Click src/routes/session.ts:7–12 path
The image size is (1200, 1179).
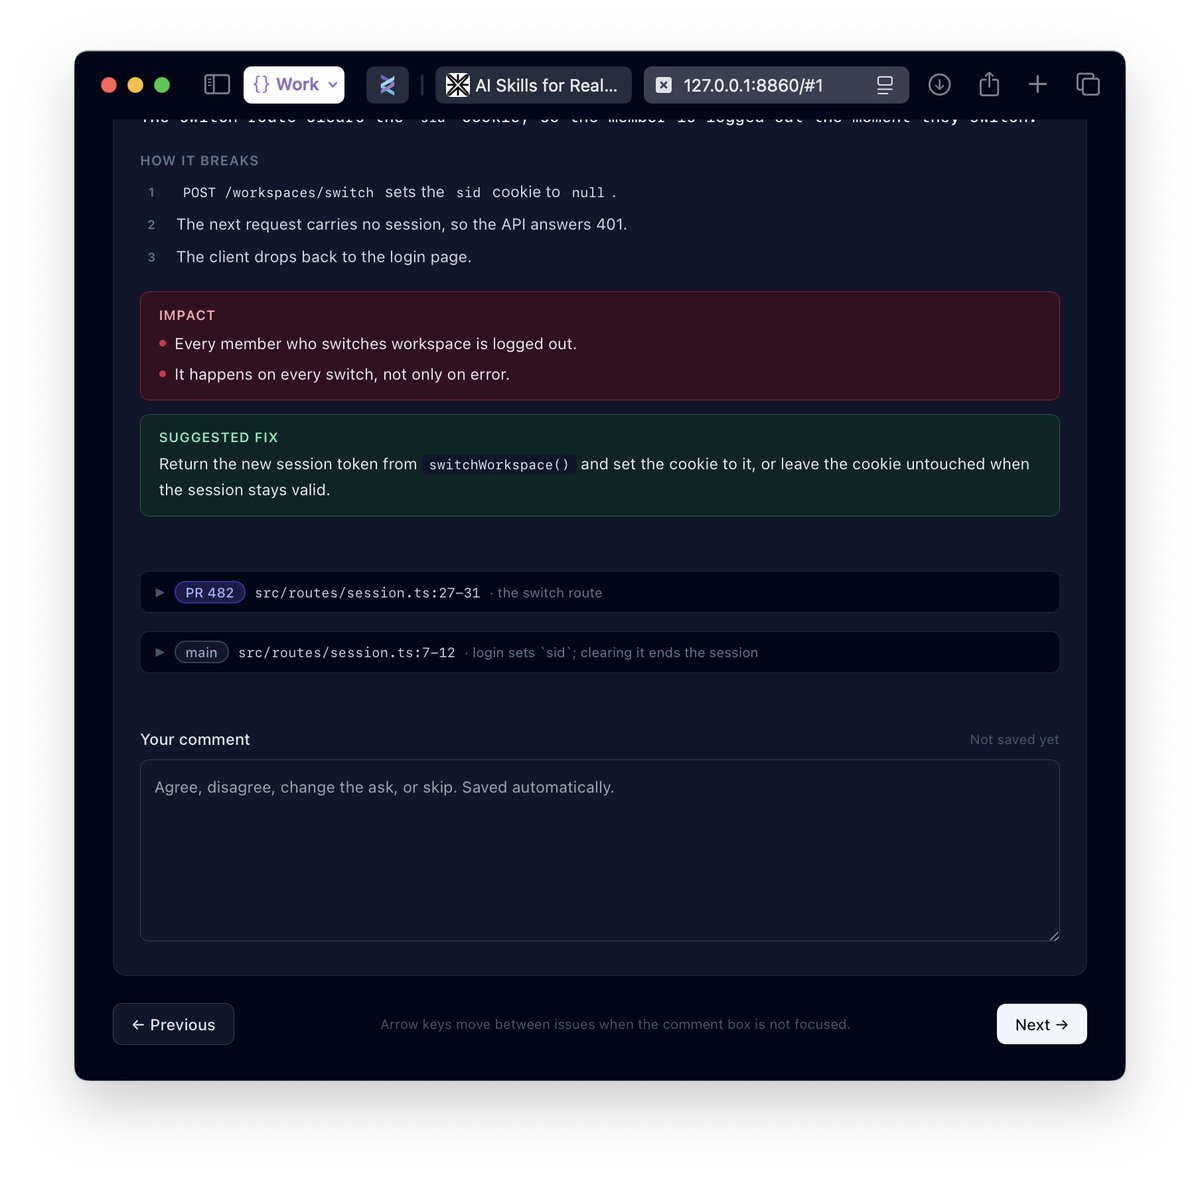[x=346, y=653]
